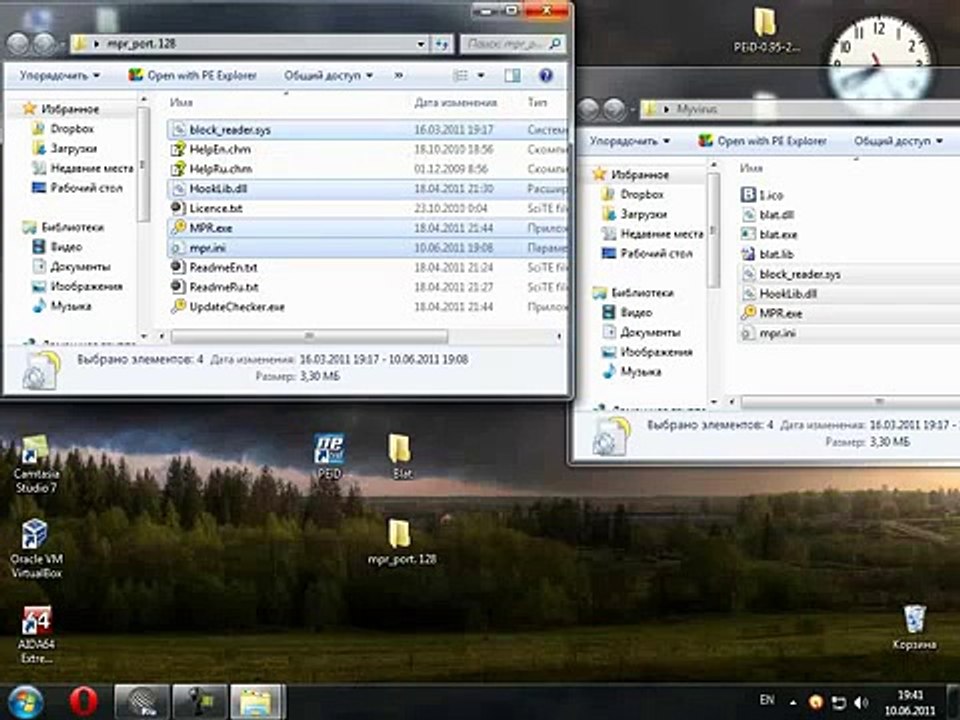The height and width of the screenshot is (720, 960).
Task: Launch Oracle VM VirtualBox shortcut
Action: click(36, 549)
